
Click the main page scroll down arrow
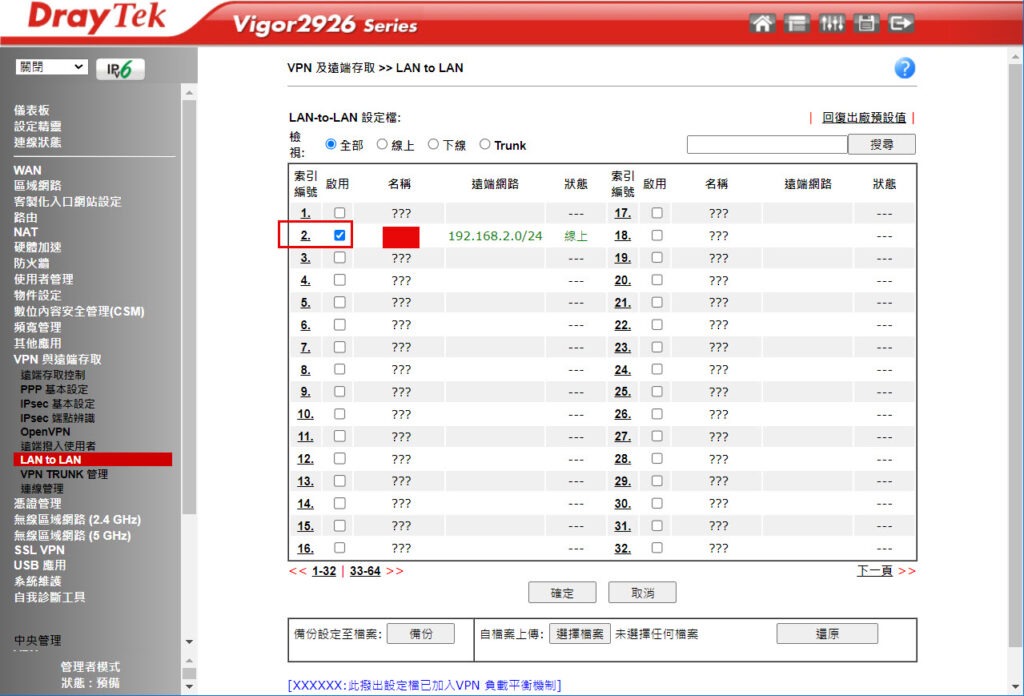click(x=1016, y=687)
